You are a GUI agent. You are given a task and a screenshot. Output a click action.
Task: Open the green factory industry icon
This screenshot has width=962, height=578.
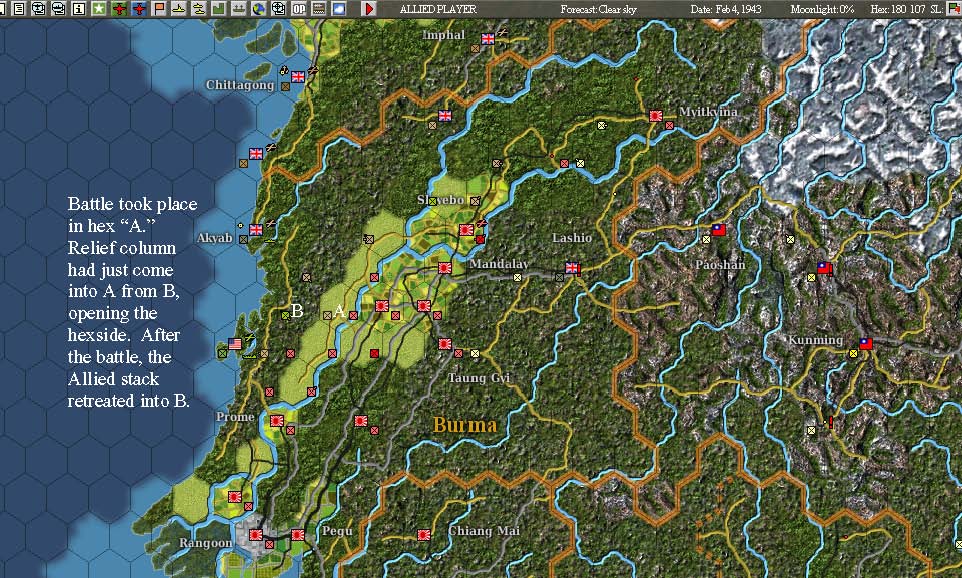click(x=218, y=9)
